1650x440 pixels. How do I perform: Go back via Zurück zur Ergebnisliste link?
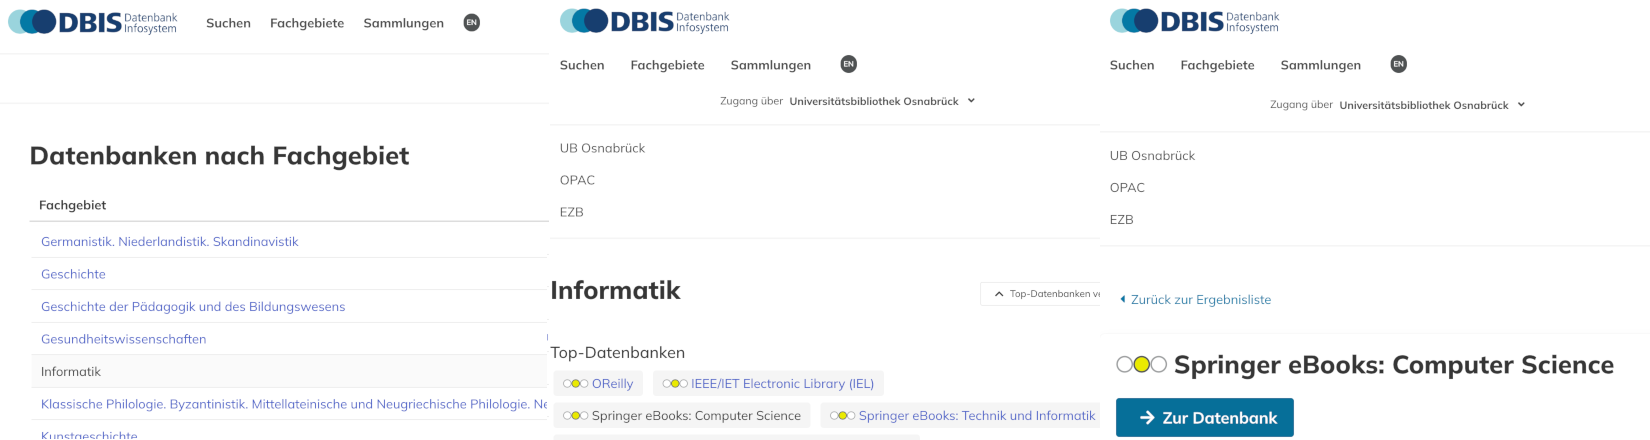coord(1200,300)
